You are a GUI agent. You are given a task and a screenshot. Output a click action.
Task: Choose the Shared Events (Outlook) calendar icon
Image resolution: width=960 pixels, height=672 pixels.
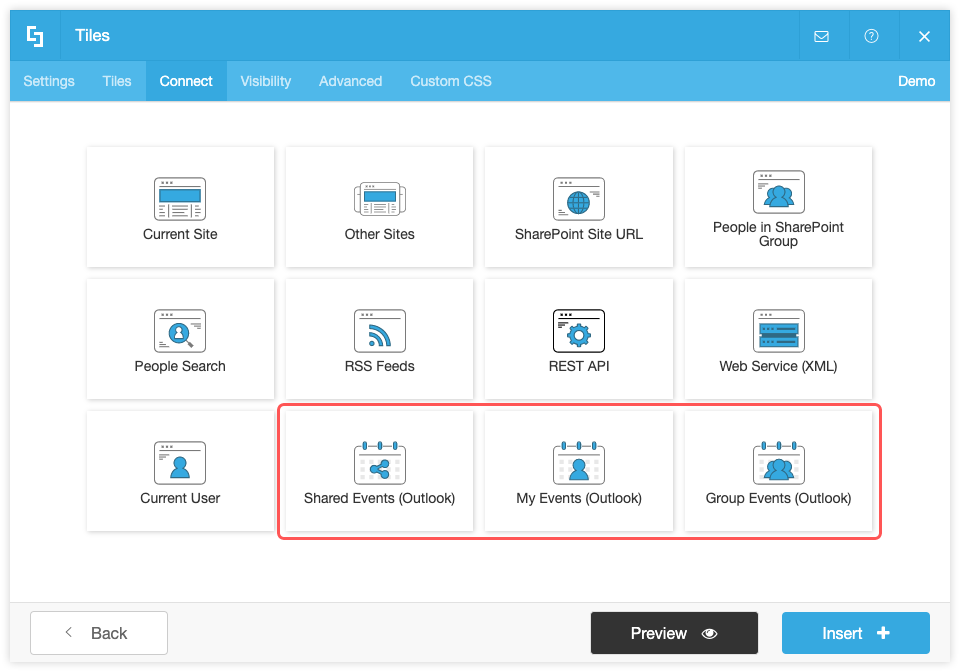coord(380,463)
